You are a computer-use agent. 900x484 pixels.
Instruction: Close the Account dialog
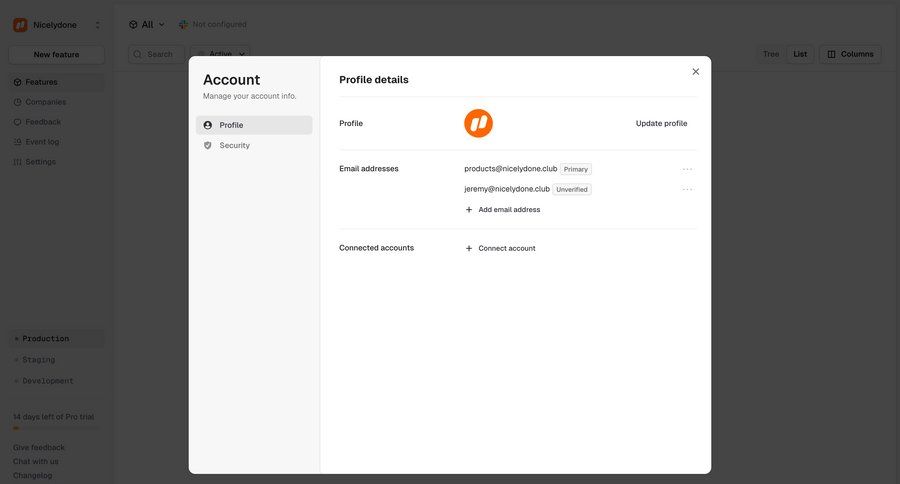point(696,72)
